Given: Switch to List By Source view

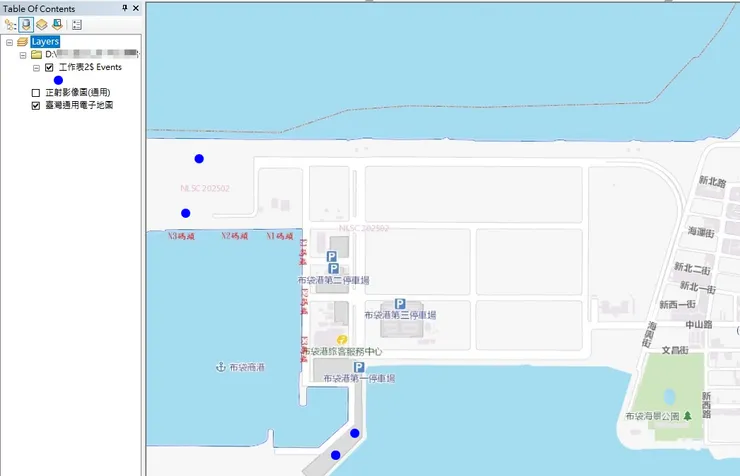Looking at the screenshot, I should pyautogui.click(x=26, y=25).
